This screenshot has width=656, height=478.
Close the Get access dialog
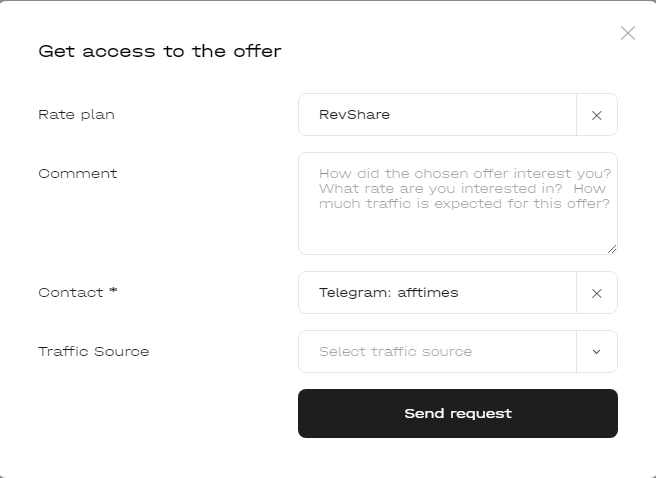[628, 33]
